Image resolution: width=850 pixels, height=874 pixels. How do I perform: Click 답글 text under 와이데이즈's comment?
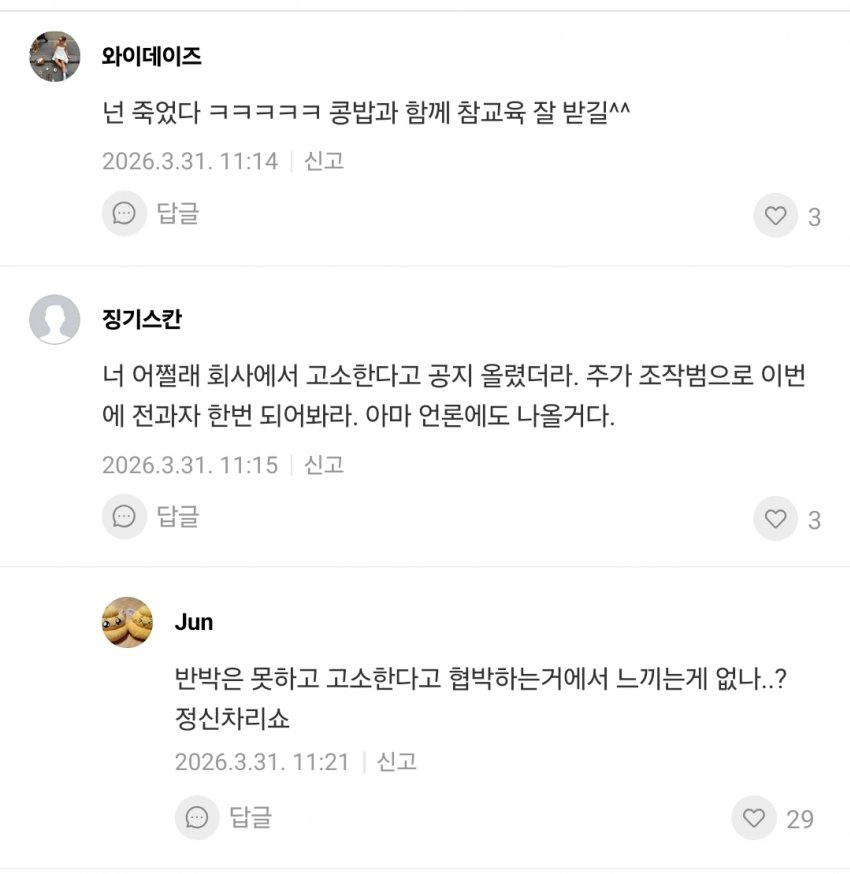pos(178,213)
